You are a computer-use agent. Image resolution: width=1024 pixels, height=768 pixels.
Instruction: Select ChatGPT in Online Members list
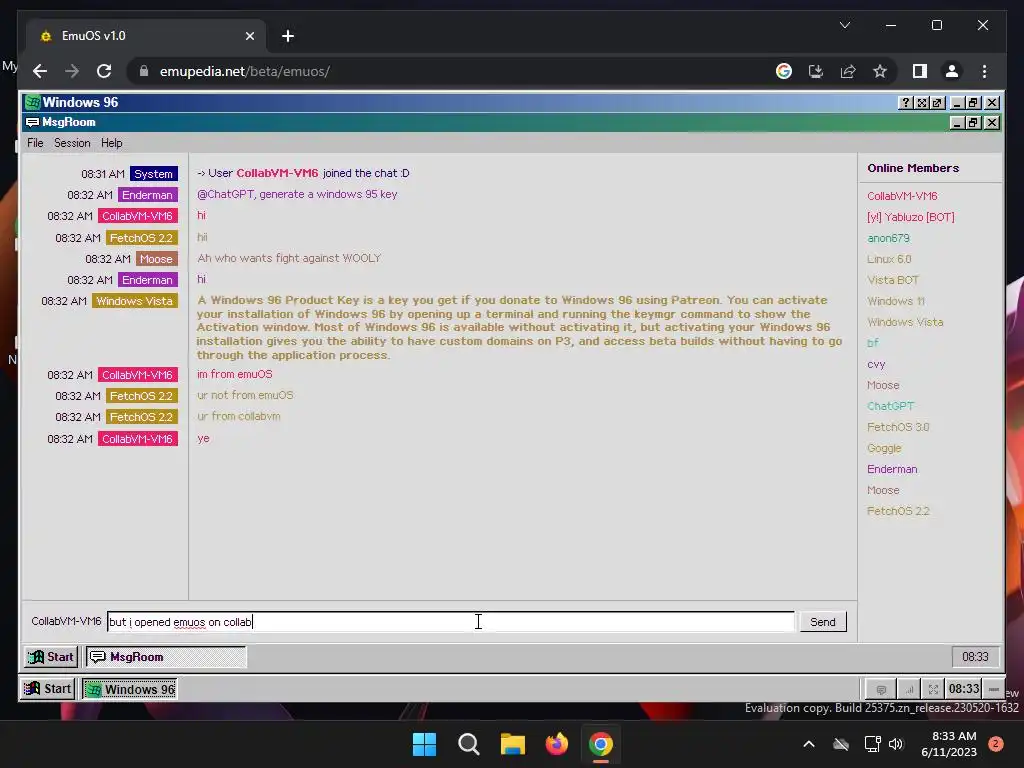[x=890, y=406]
